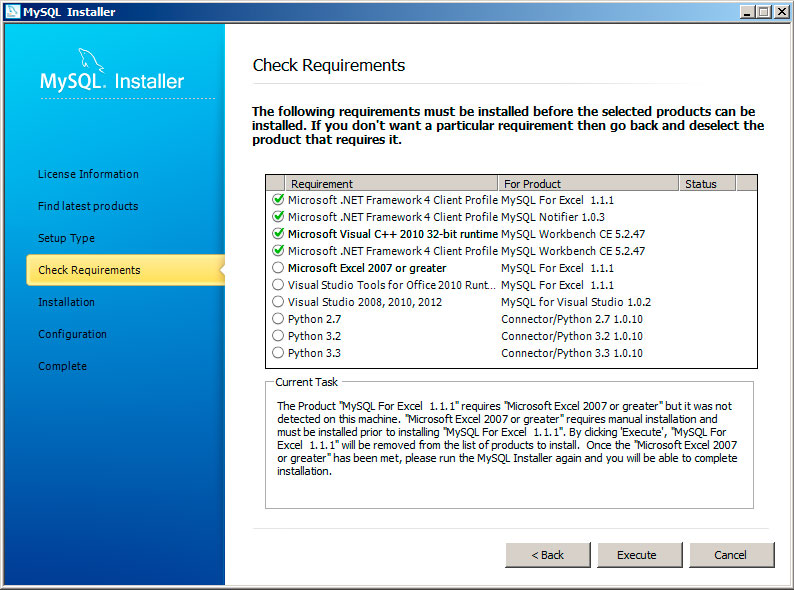Click 'Visual Studio Tools for Office 2010 Runt..' text
This screenshot has width=794, height=590.
point(391,285)
